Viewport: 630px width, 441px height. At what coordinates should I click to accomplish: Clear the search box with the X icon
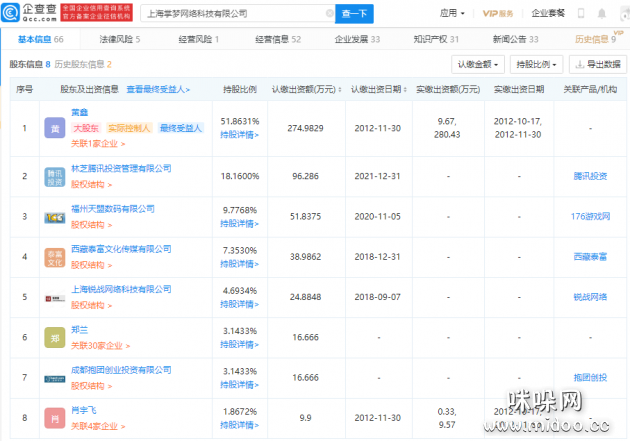329,14
